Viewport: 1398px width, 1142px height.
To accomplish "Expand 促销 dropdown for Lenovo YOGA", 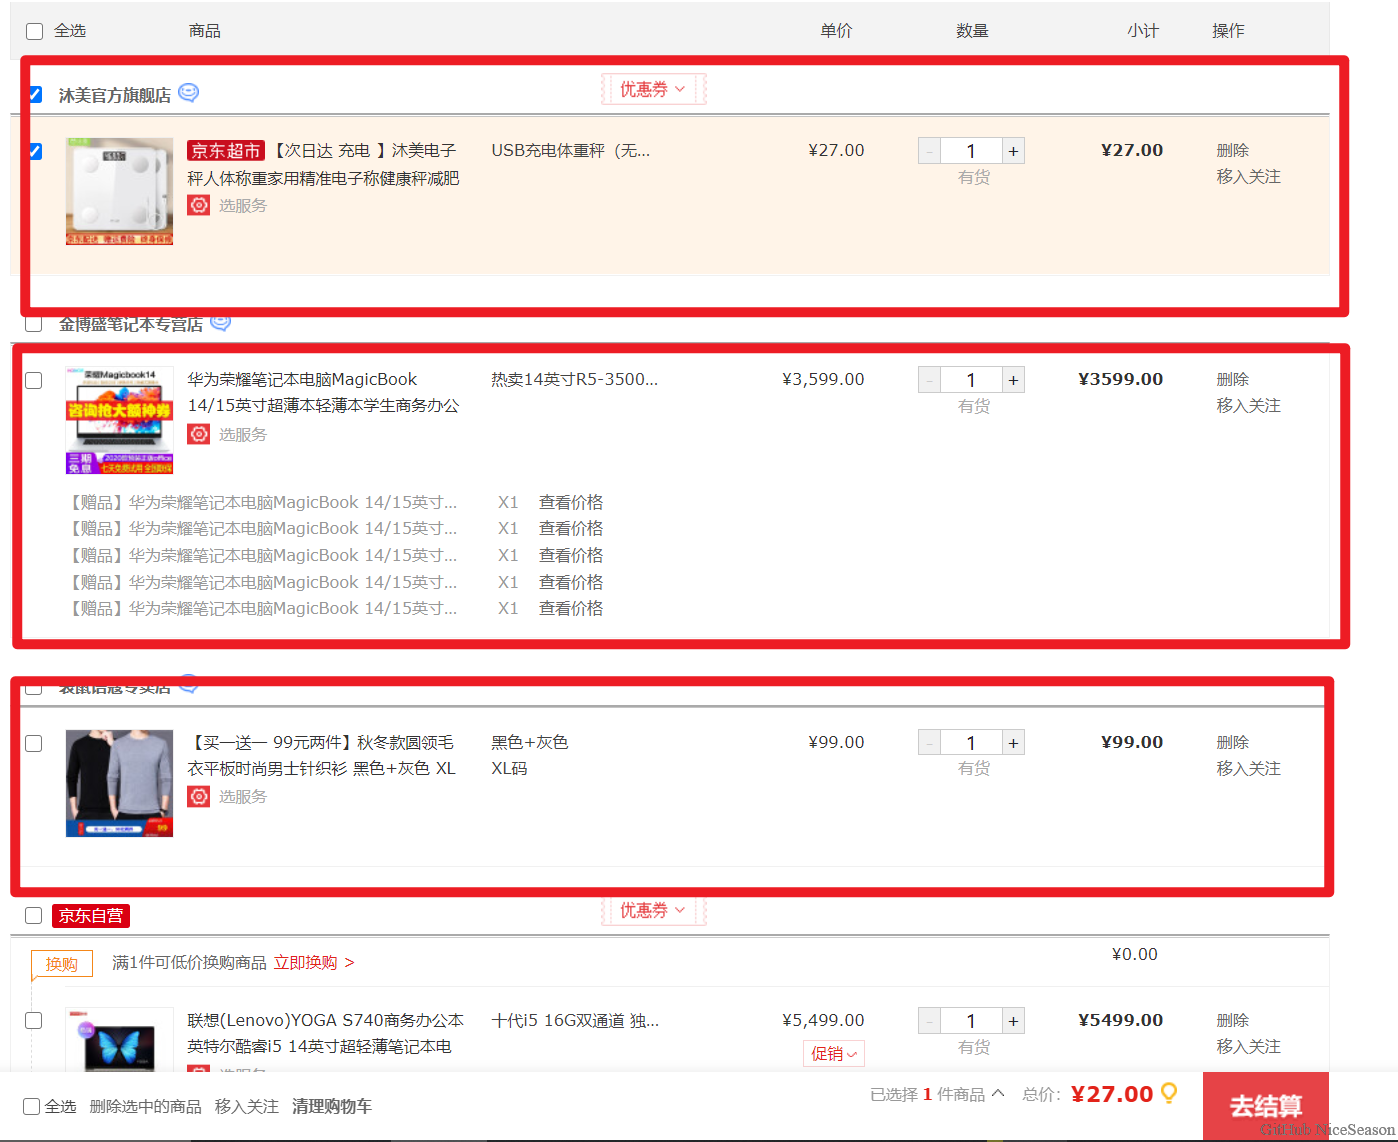I will (834, 1053).
